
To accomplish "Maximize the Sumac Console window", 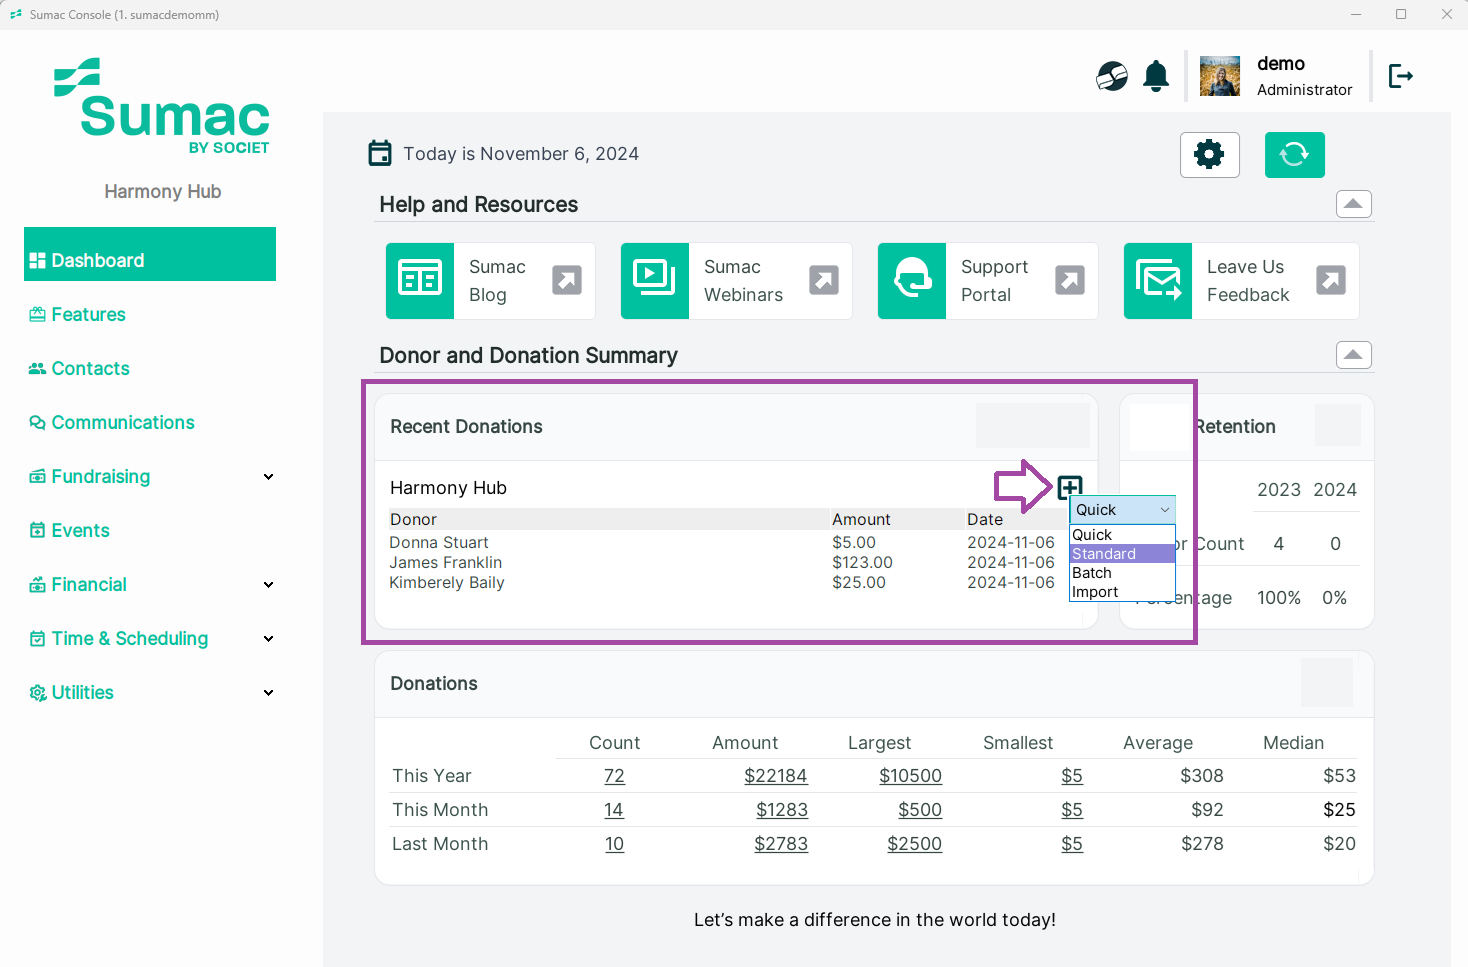I will coord(1401,14).
